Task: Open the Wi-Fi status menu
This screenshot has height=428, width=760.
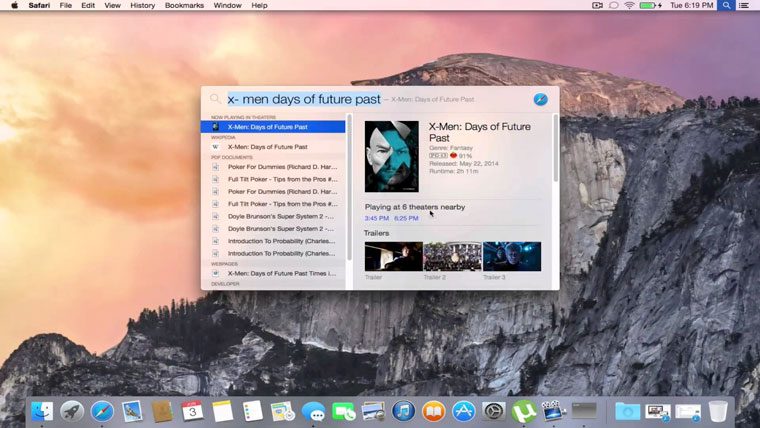Action: click(x=629, y=6)
